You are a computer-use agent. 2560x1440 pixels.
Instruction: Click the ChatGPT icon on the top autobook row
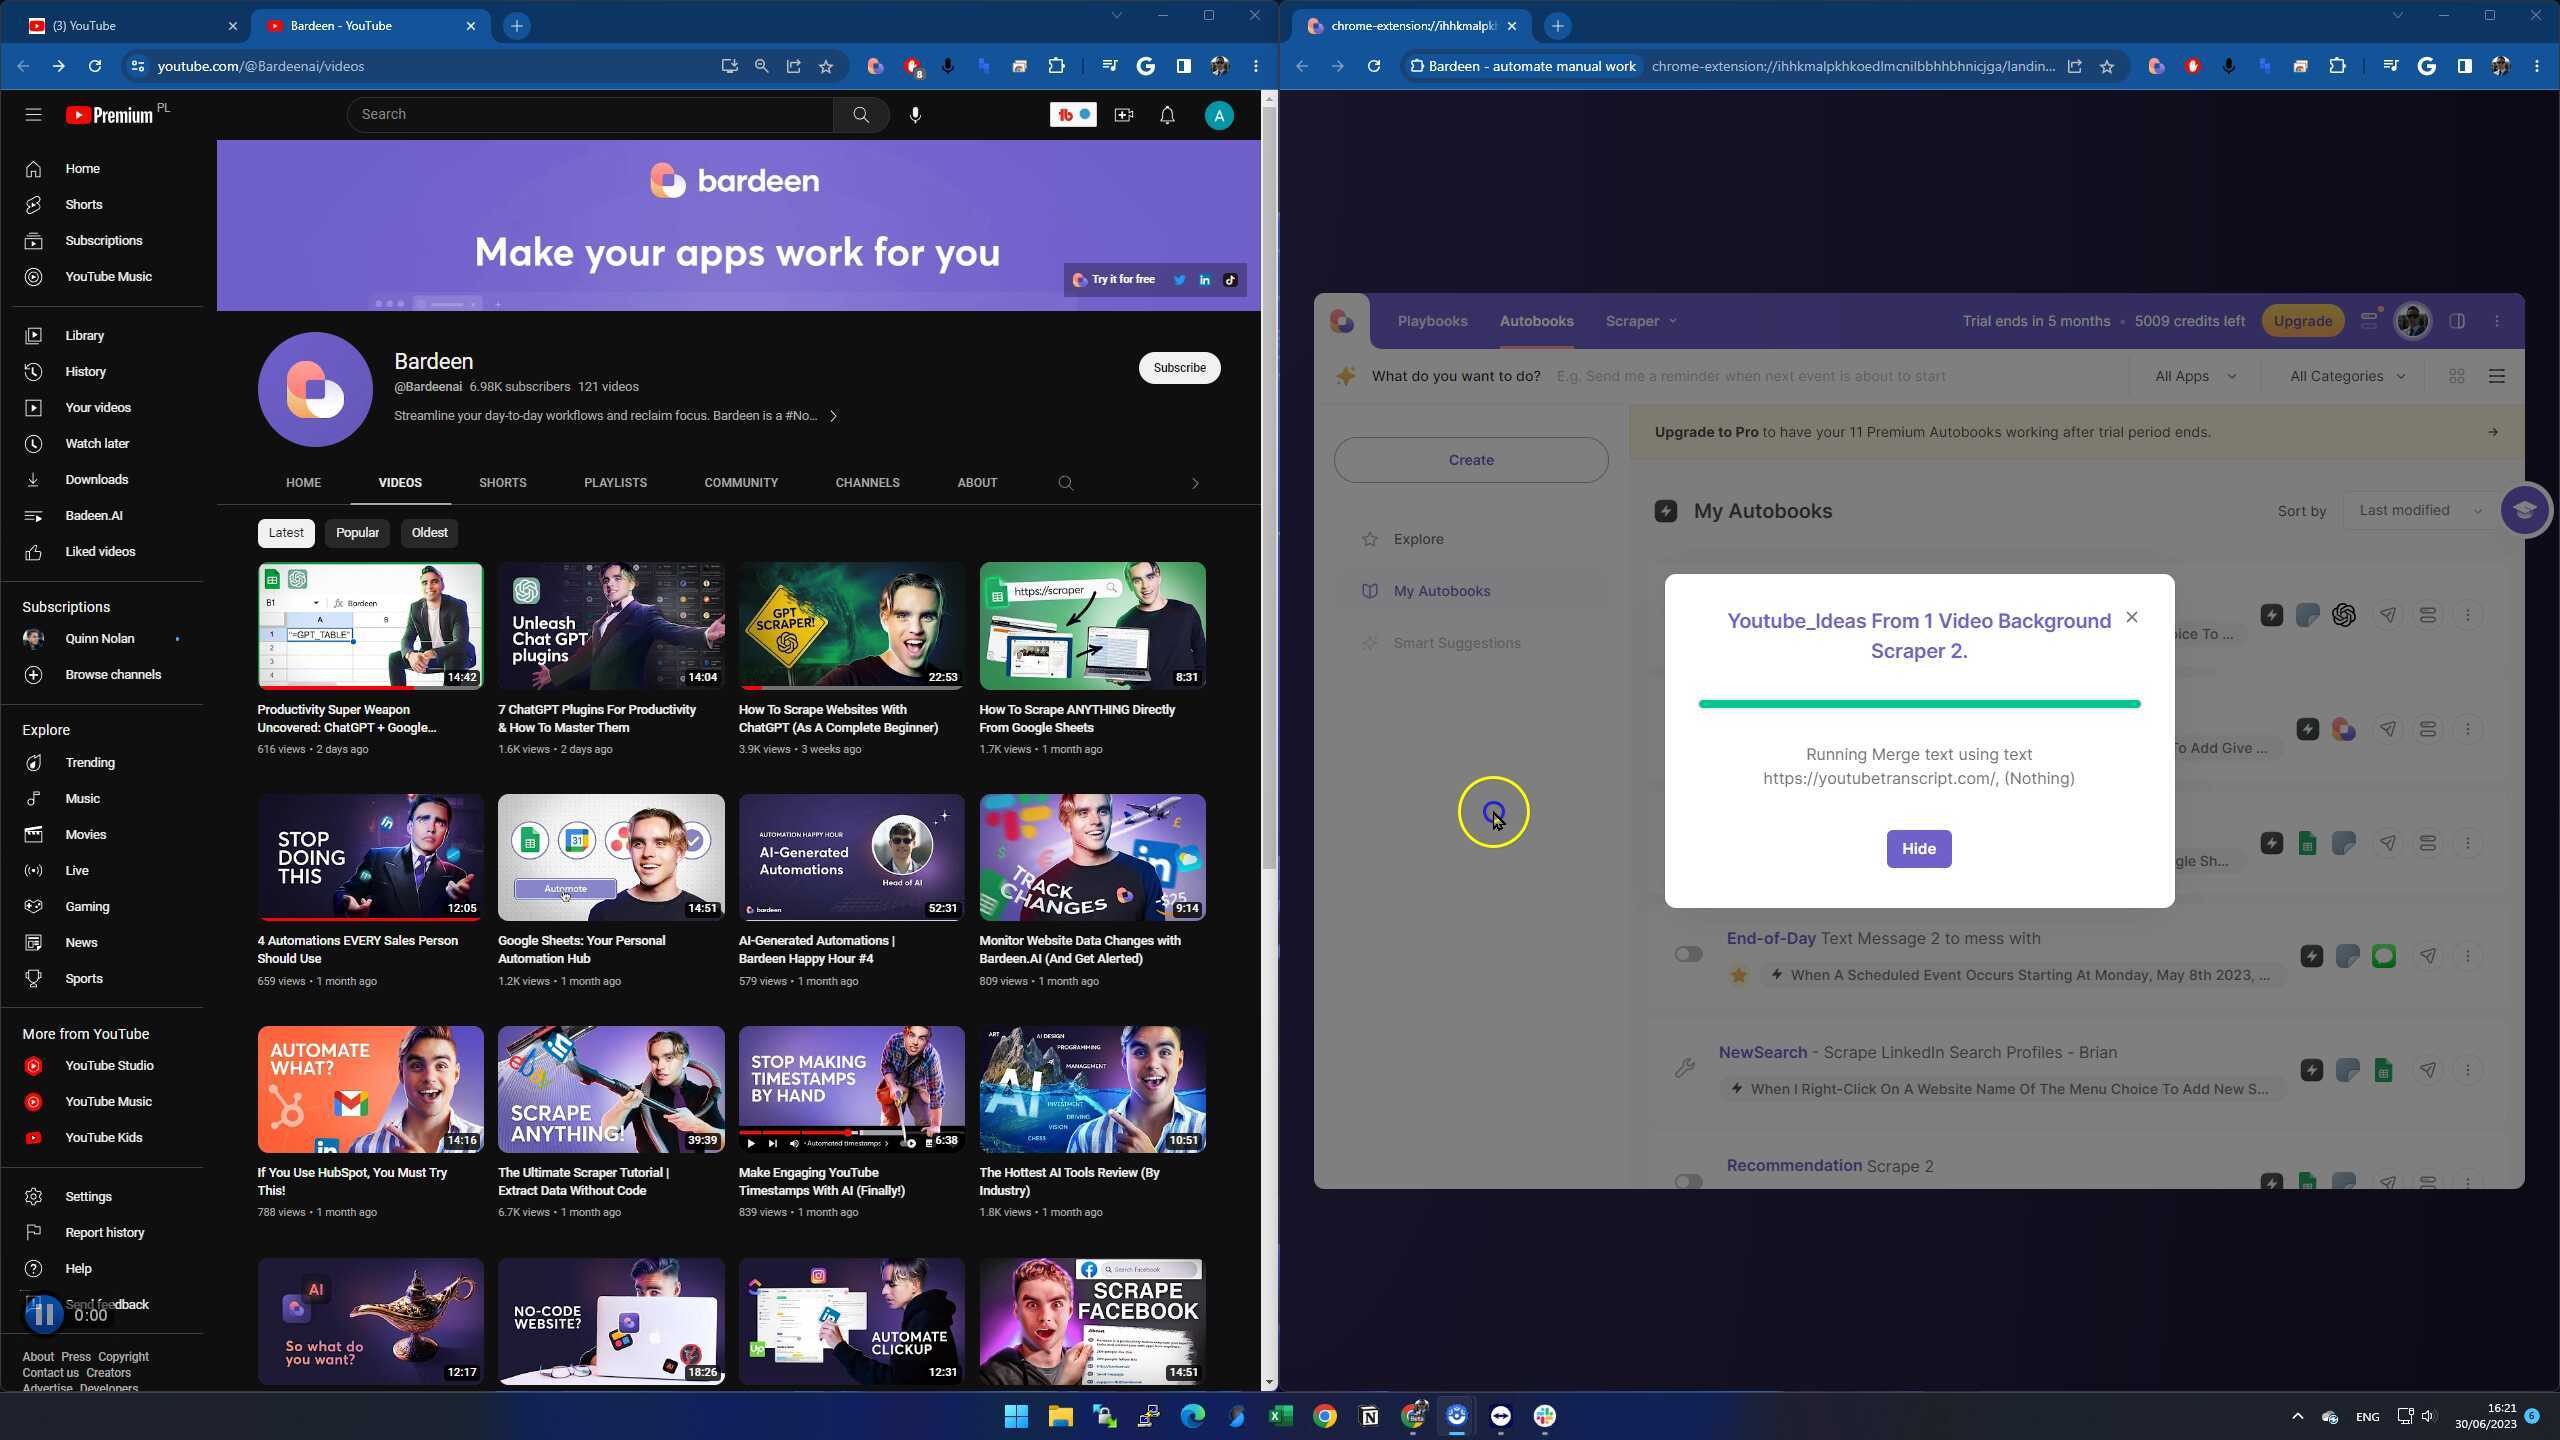coord(2345,615)
